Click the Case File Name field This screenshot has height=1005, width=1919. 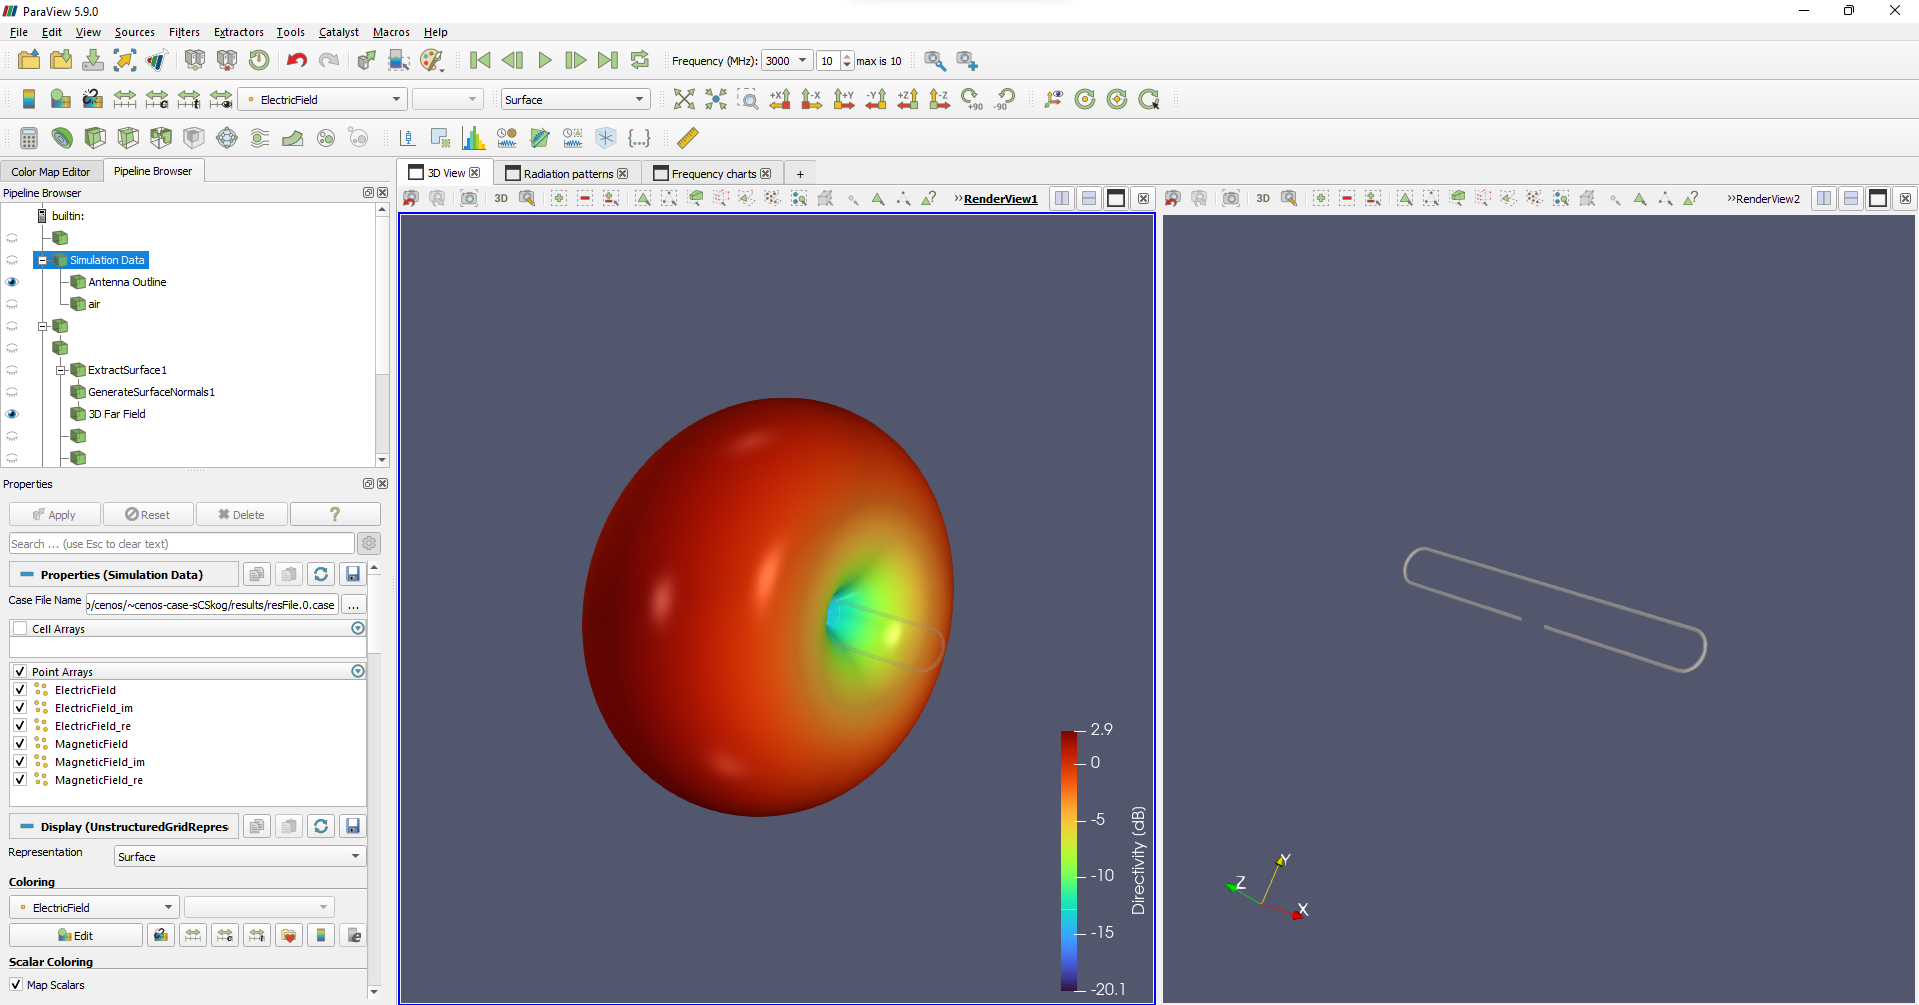click(211, 605)
